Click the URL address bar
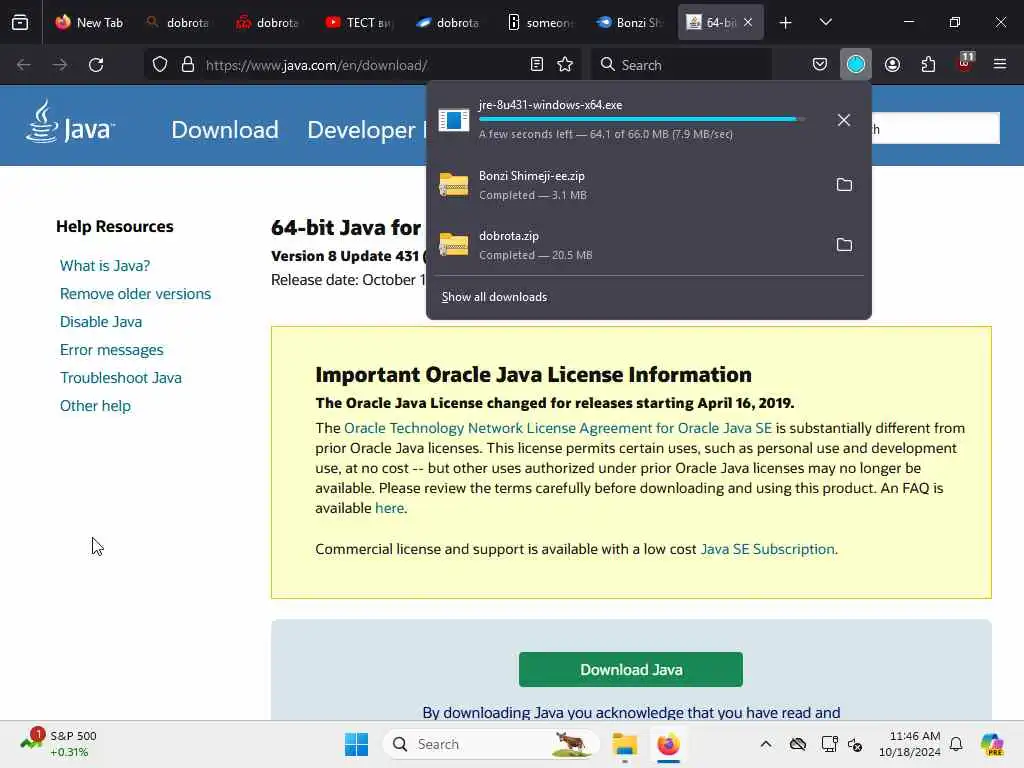The image size is (1024, 768). click(x=363, y=65)
